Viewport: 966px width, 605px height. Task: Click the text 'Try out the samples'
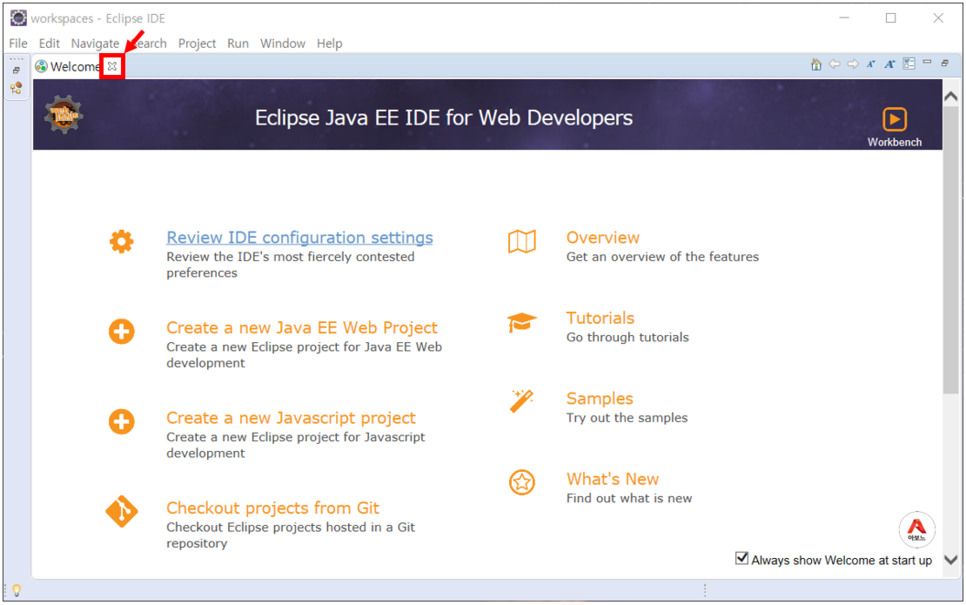[x=627, y=418]
